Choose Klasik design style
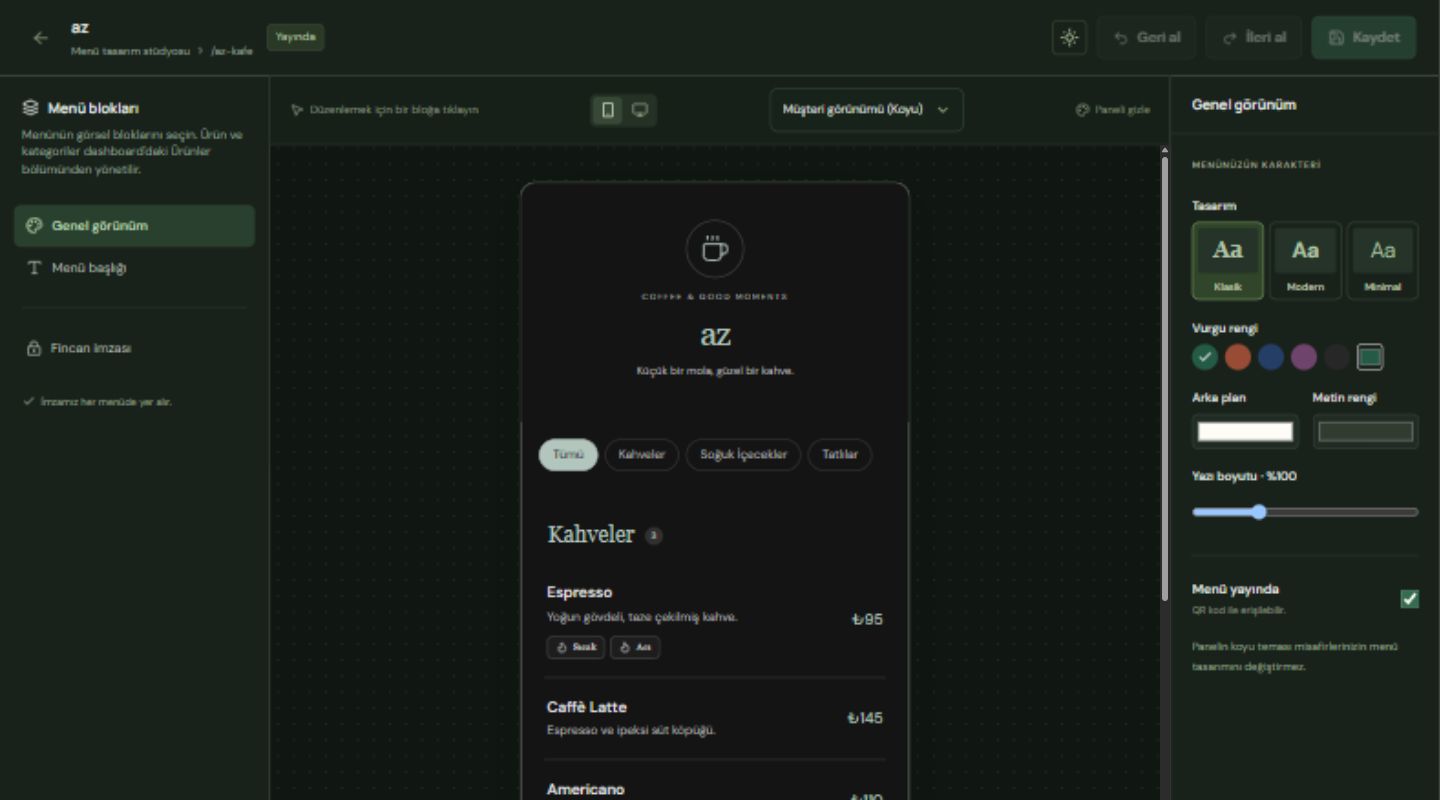This screenshot has height=800, width=1440. pyautogui.click(x=1228, y=261)
